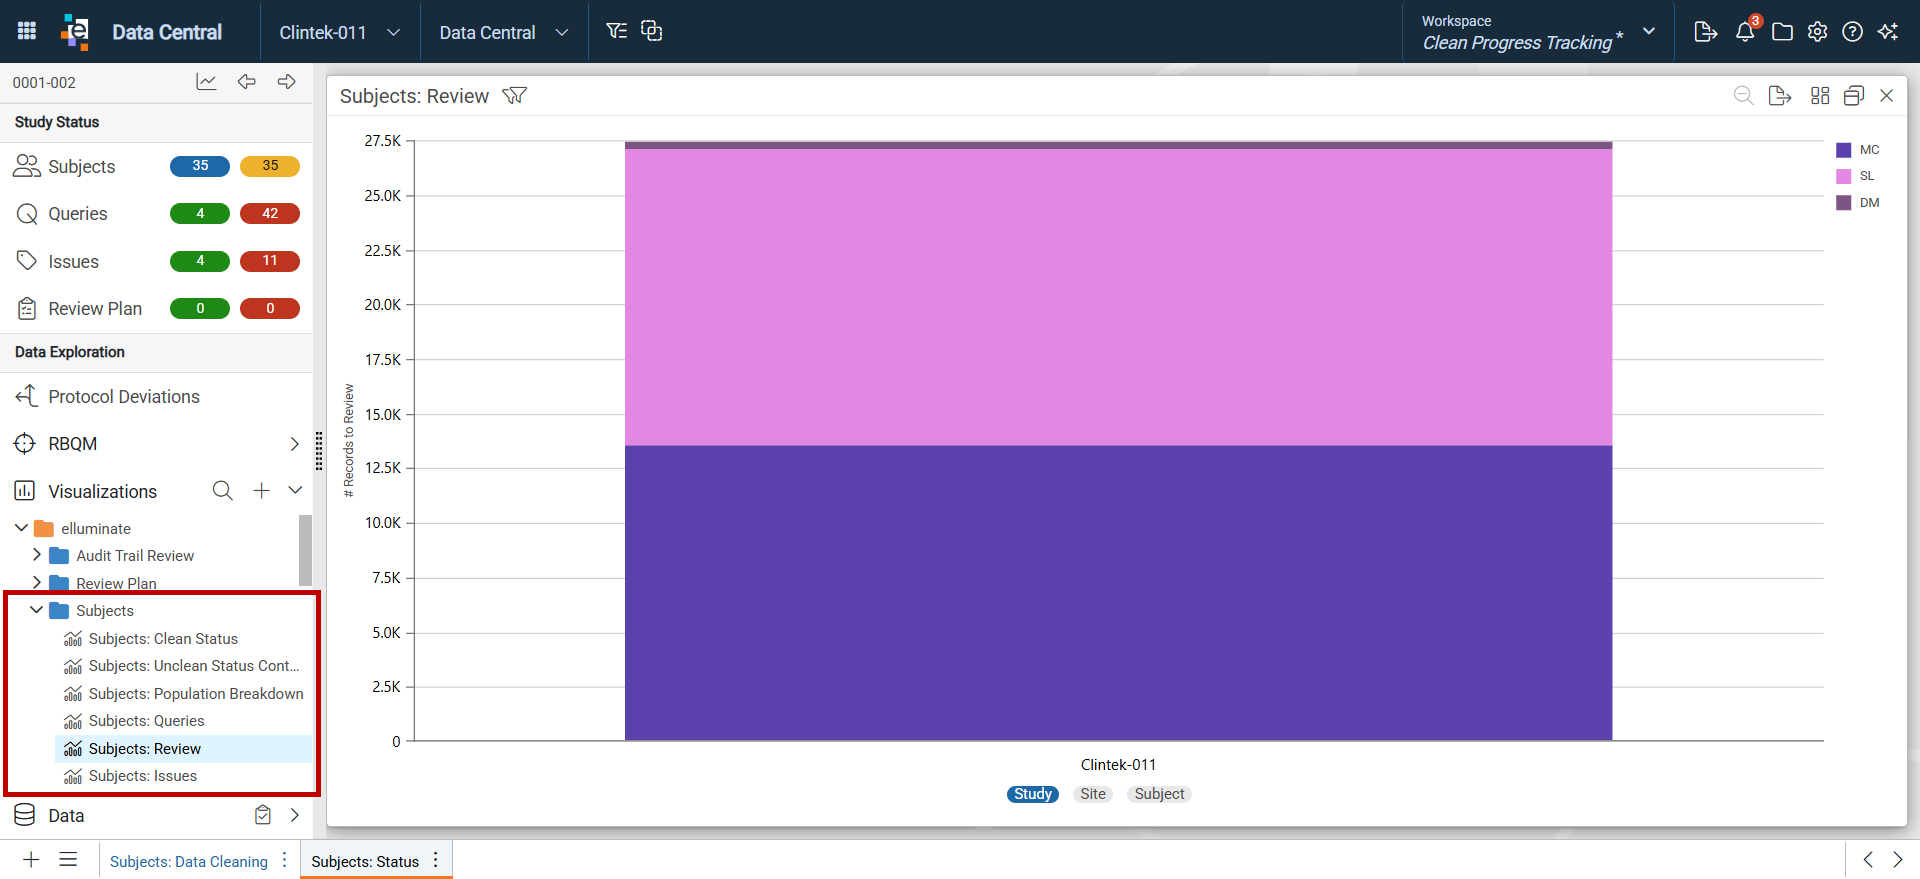The width and height of the screenshot is (1920, 879).
Task: Open the sheet list hamburger icon
Action: [68, 860]
